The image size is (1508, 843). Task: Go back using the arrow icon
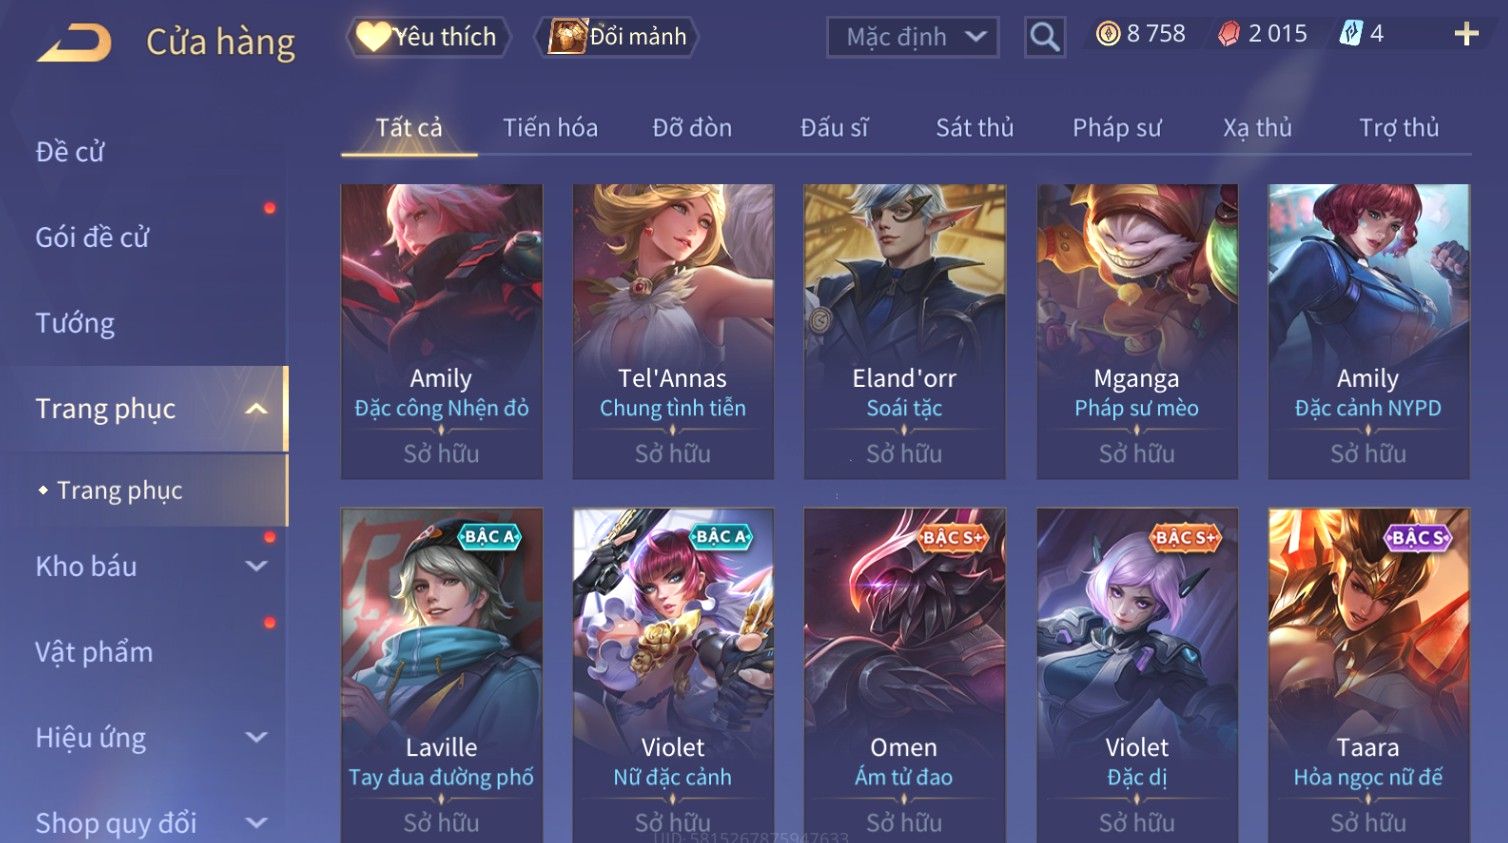coord(74,43)
